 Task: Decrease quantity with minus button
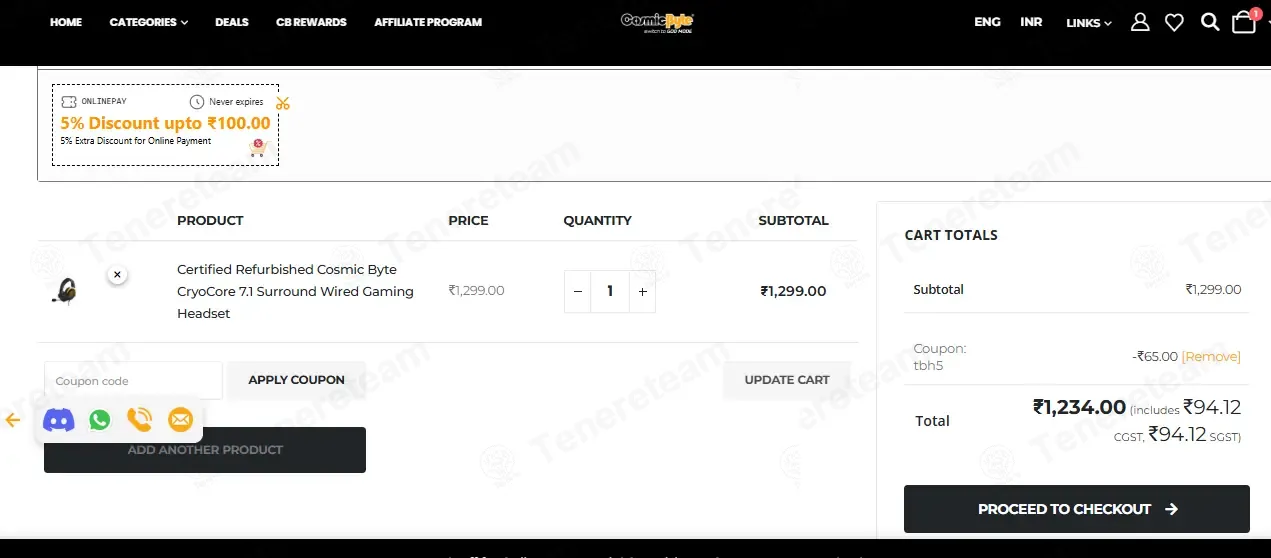[x=577, y=292]
